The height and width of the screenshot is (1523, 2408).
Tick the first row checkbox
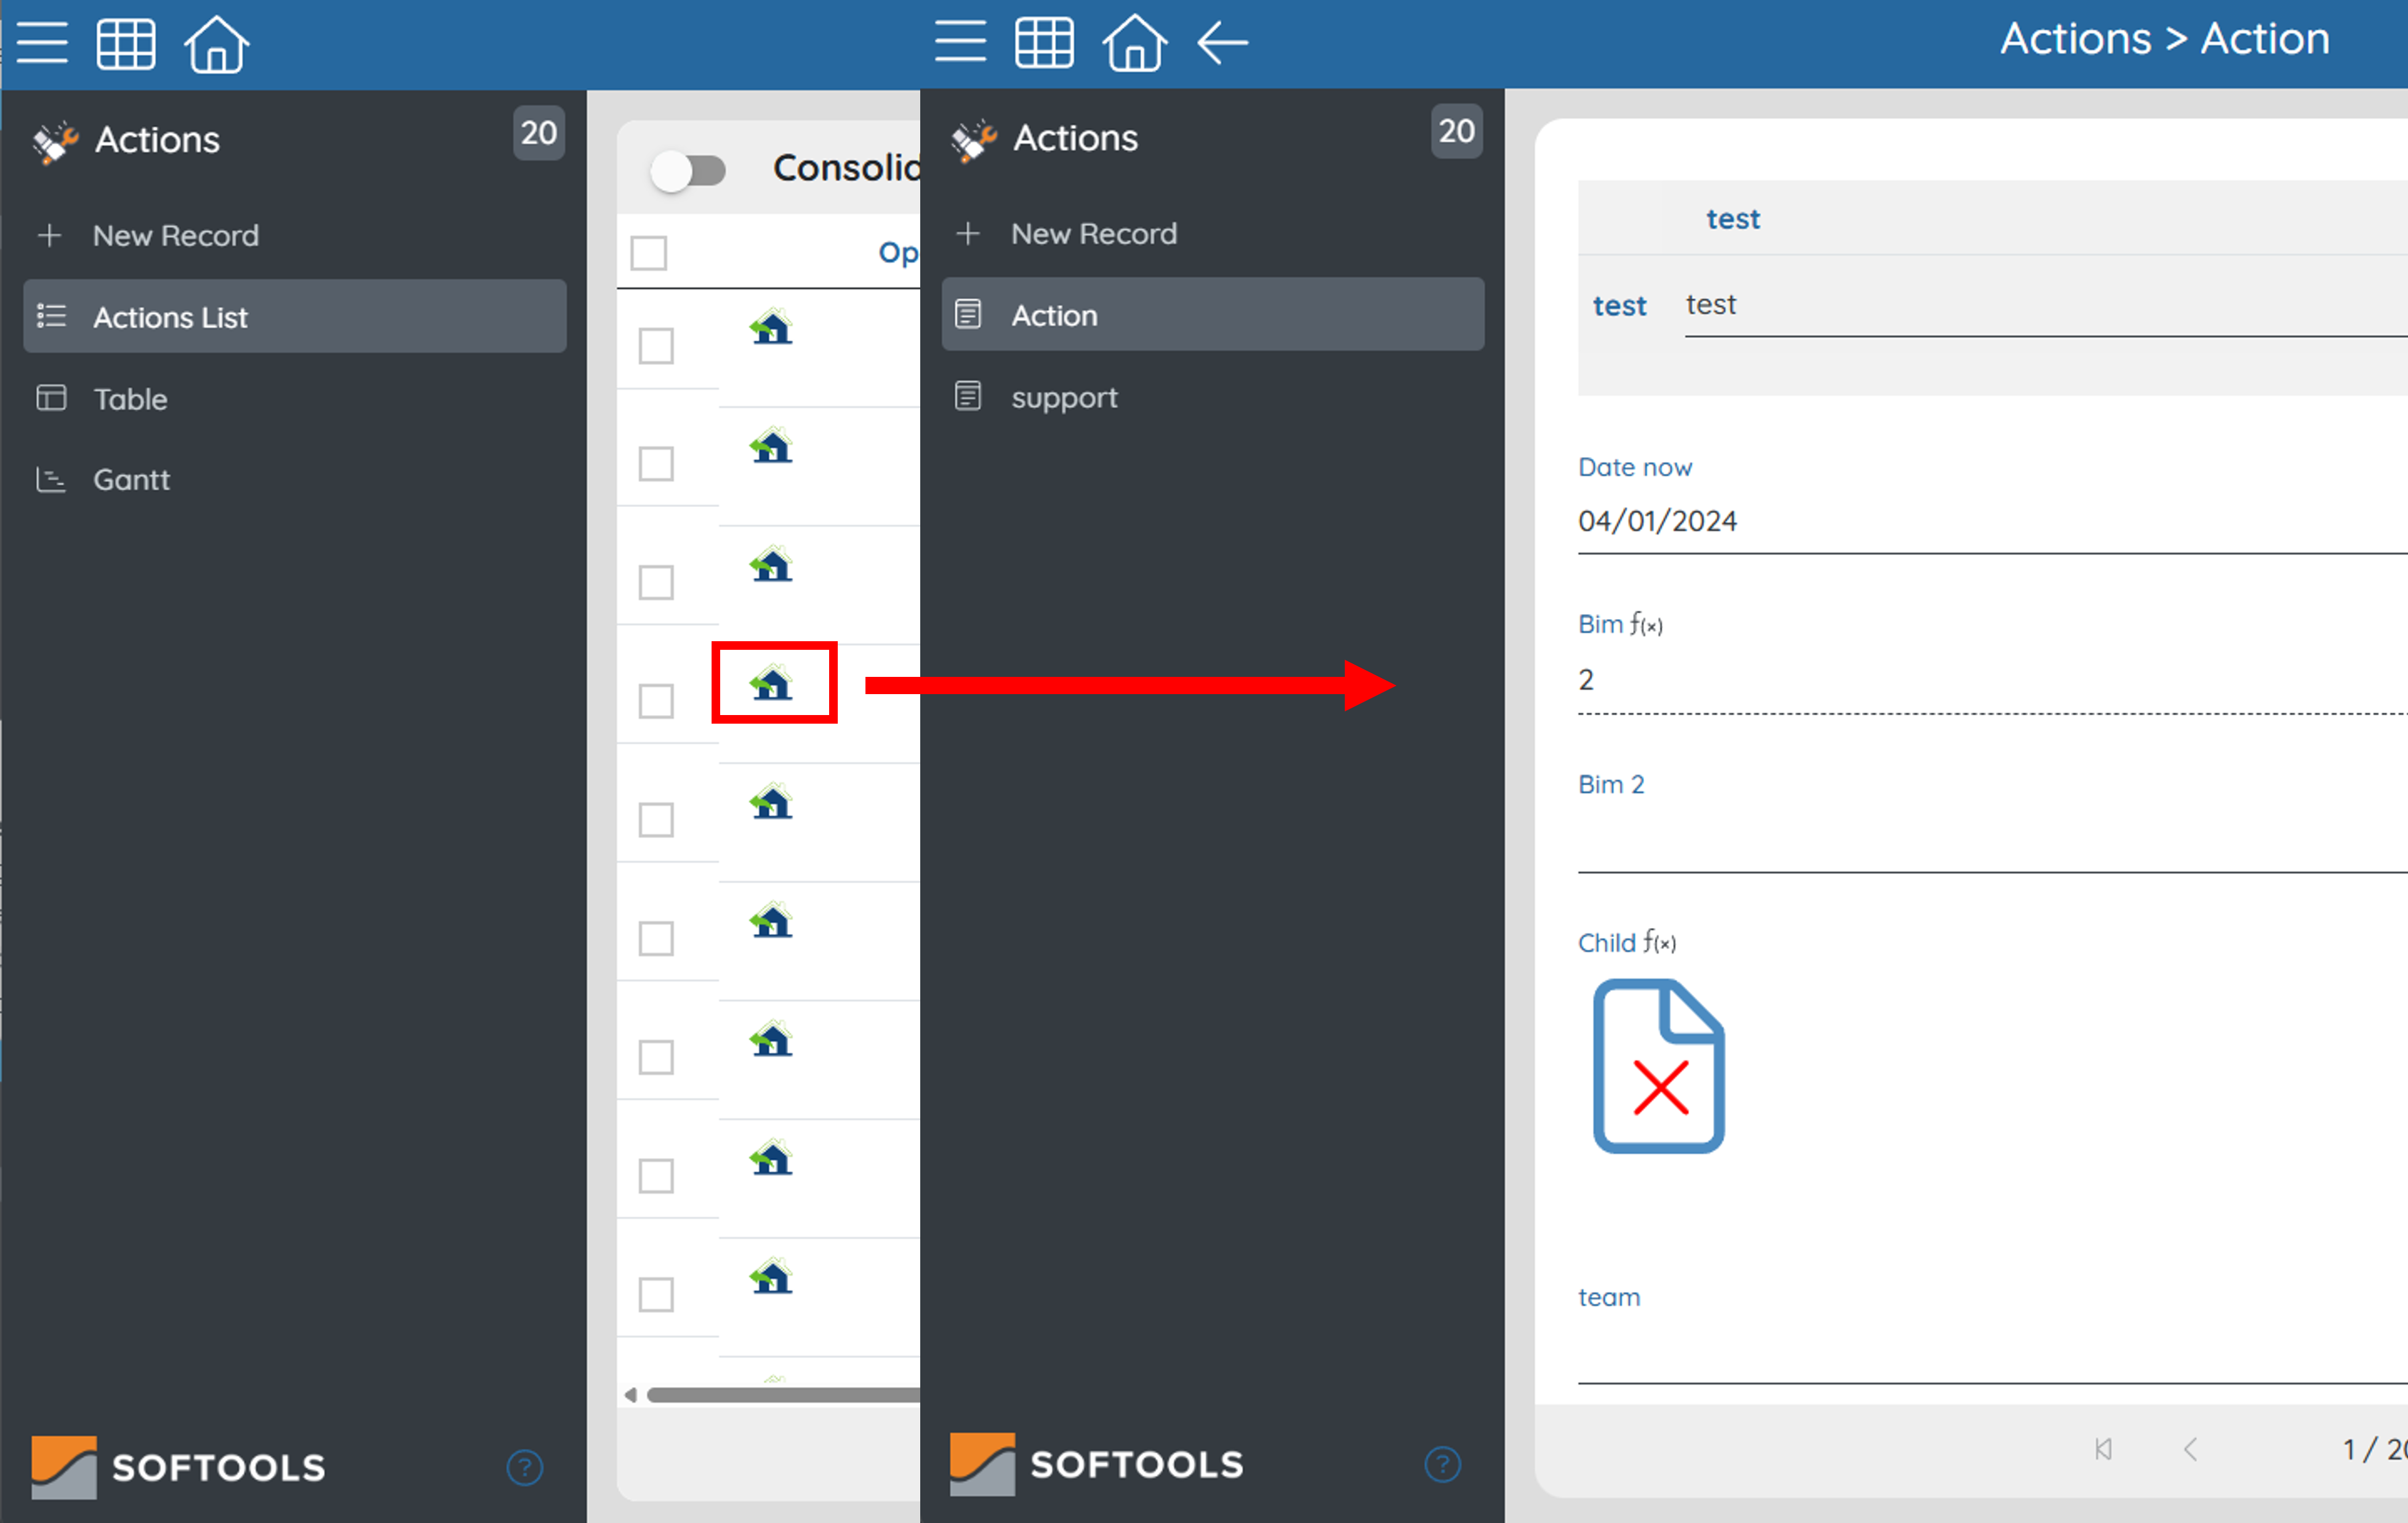(x=656, y=346)
